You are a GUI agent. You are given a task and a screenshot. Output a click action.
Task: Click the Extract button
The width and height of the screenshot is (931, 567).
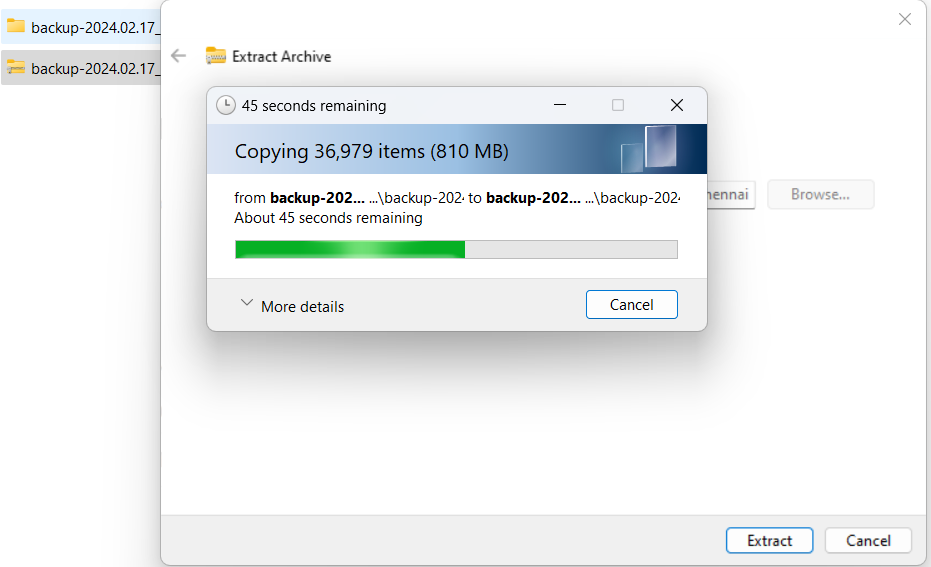pyautogui.click(x=770, y=540)
